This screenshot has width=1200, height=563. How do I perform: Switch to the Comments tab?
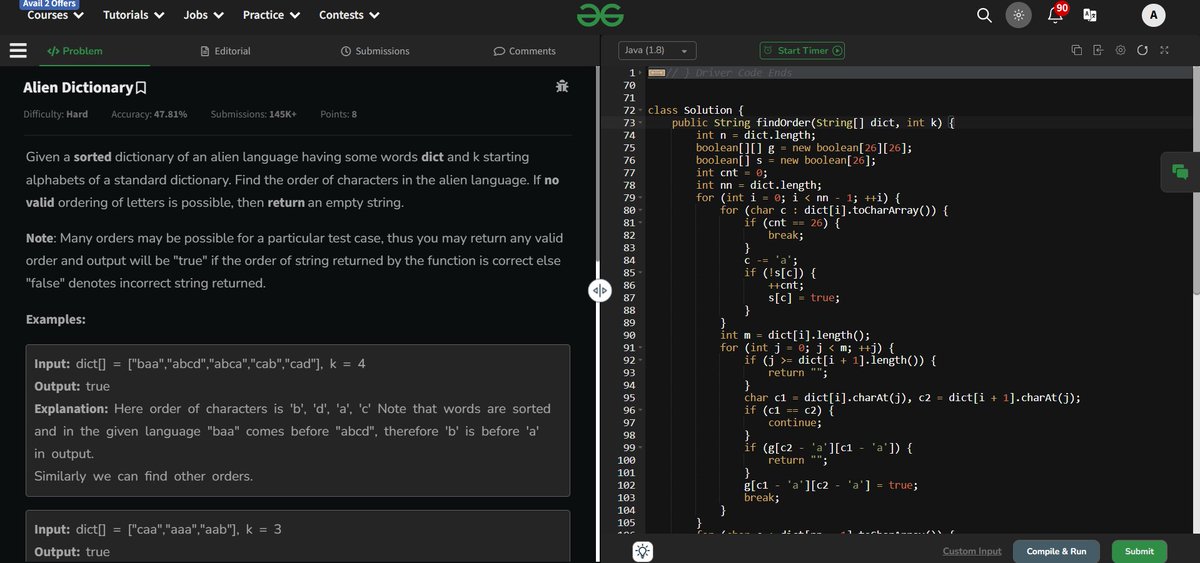[525, 51]
